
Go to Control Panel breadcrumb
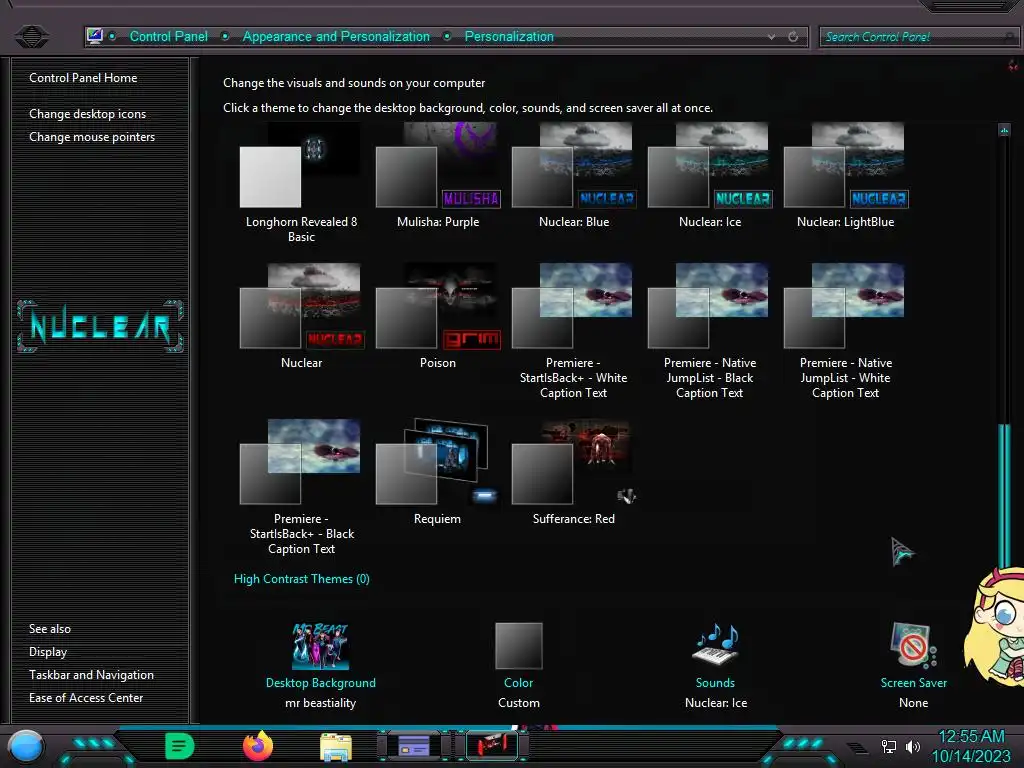pyautogui.click(x=168, y=37)
